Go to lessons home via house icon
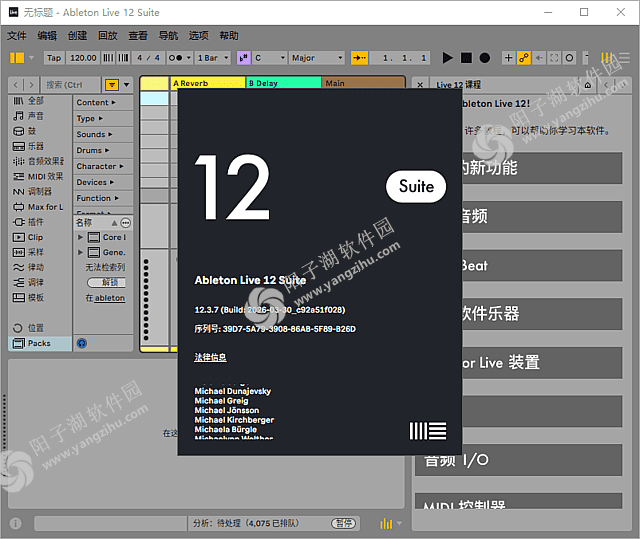 tap(587, 85)
